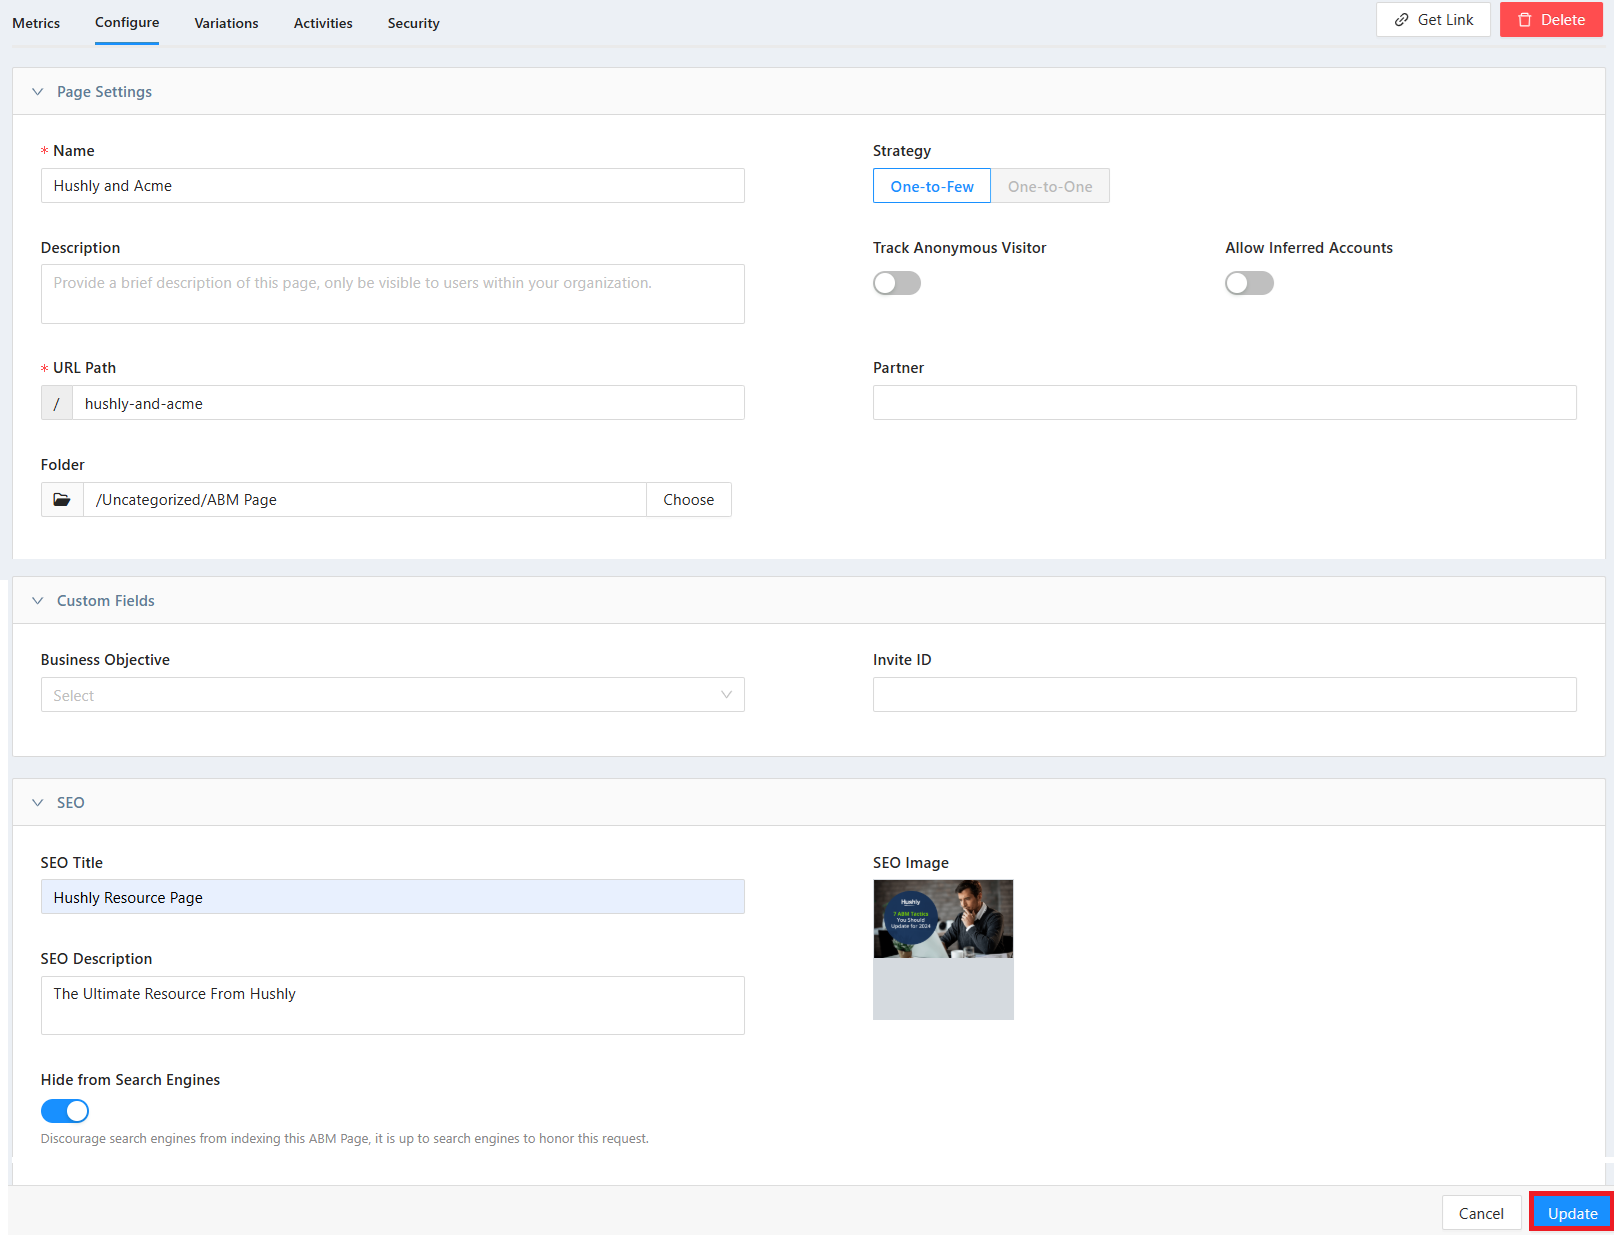Screen dimensions: 1614x1241
Task: Collapse the Custom Fields section chevron
Action: point(38,601)
